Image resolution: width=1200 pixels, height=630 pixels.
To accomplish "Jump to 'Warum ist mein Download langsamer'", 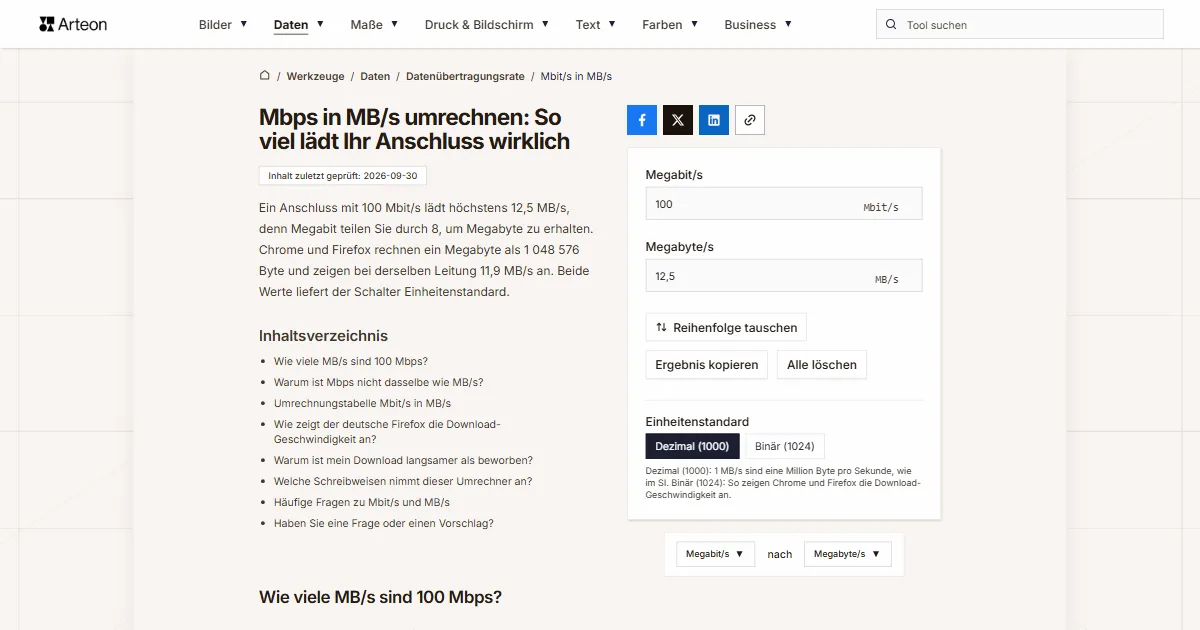I will 403,460.
